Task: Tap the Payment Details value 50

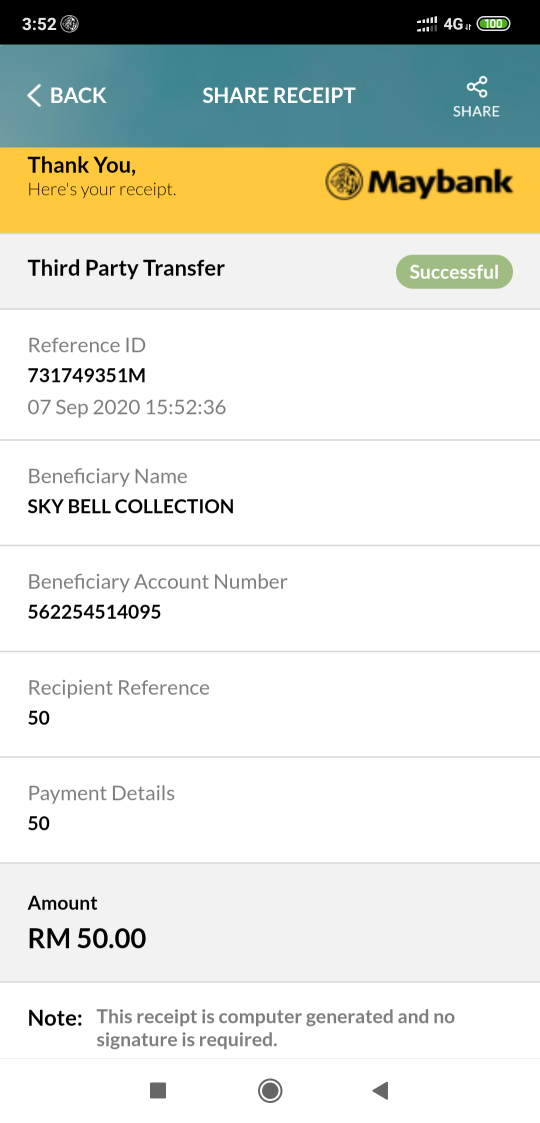Action: coord(39,824)
